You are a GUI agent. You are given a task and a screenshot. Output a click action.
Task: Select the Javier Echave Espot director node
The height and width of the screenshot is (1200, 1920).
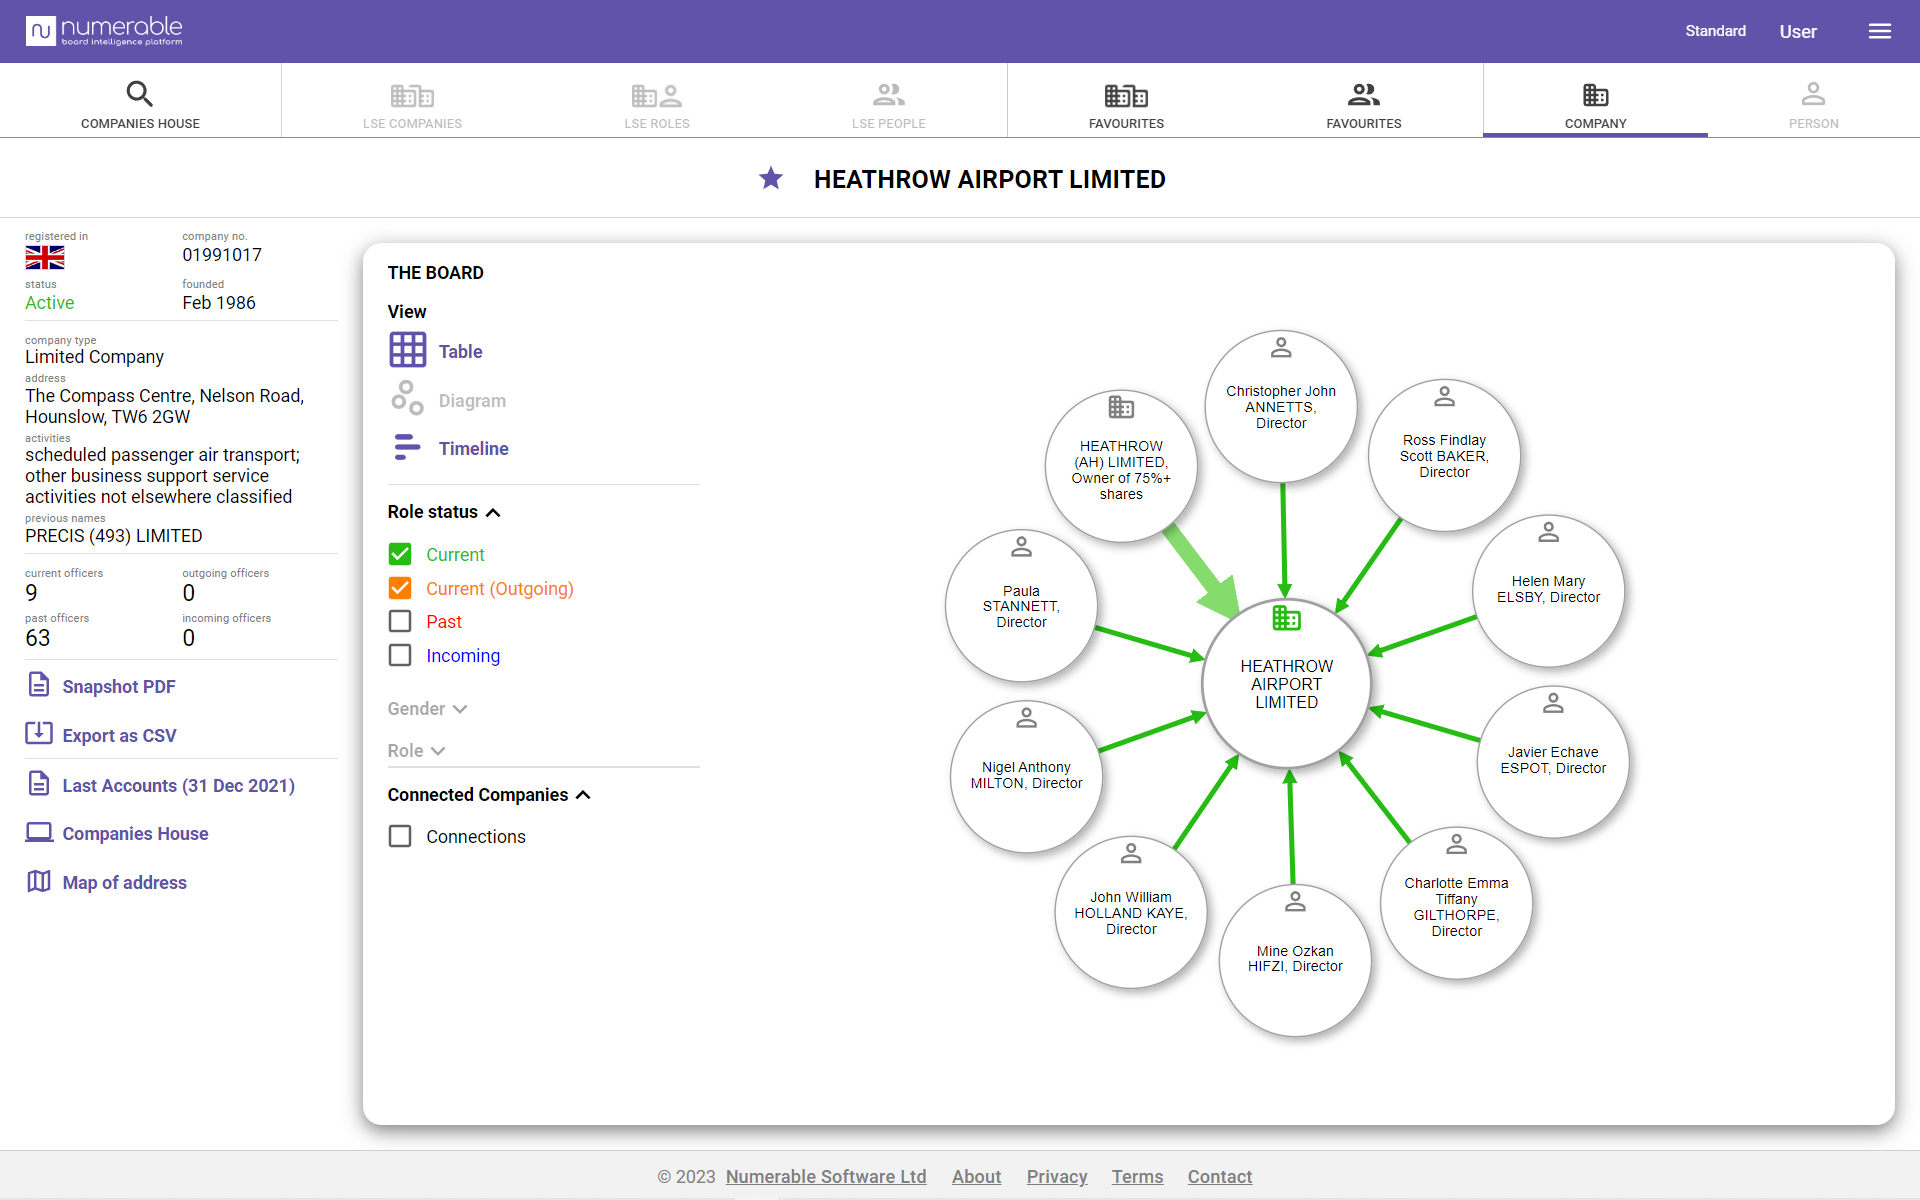1553,762
